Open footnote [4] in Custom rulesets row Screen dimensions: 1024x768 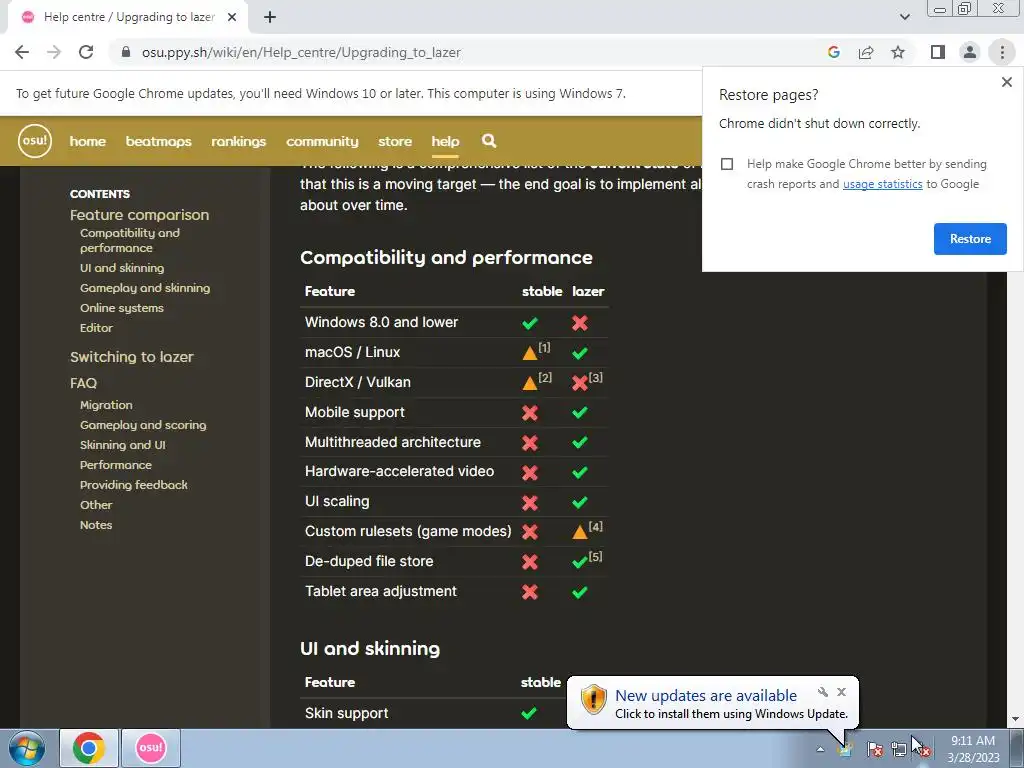[596, 526]
